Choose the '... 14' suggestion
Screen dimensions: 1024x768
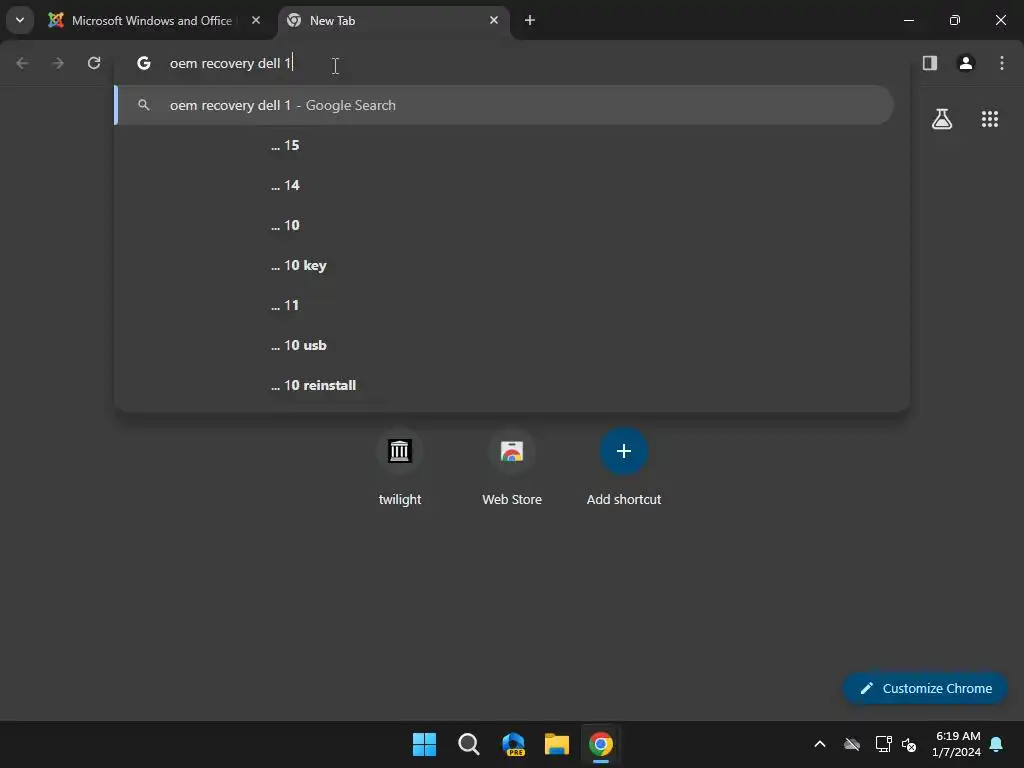(504, 185)
